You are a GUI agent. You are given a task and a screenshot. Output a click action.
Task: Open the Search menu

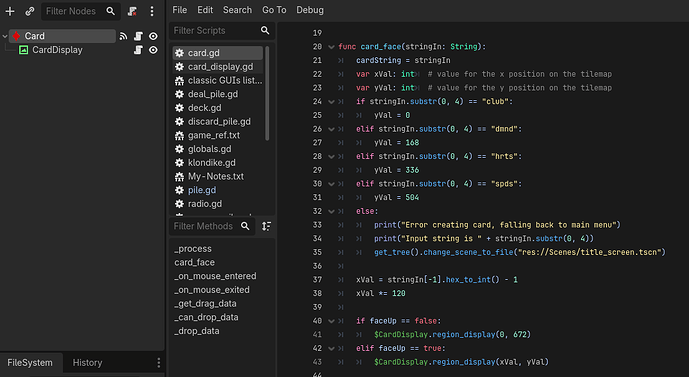click(237, 10)
